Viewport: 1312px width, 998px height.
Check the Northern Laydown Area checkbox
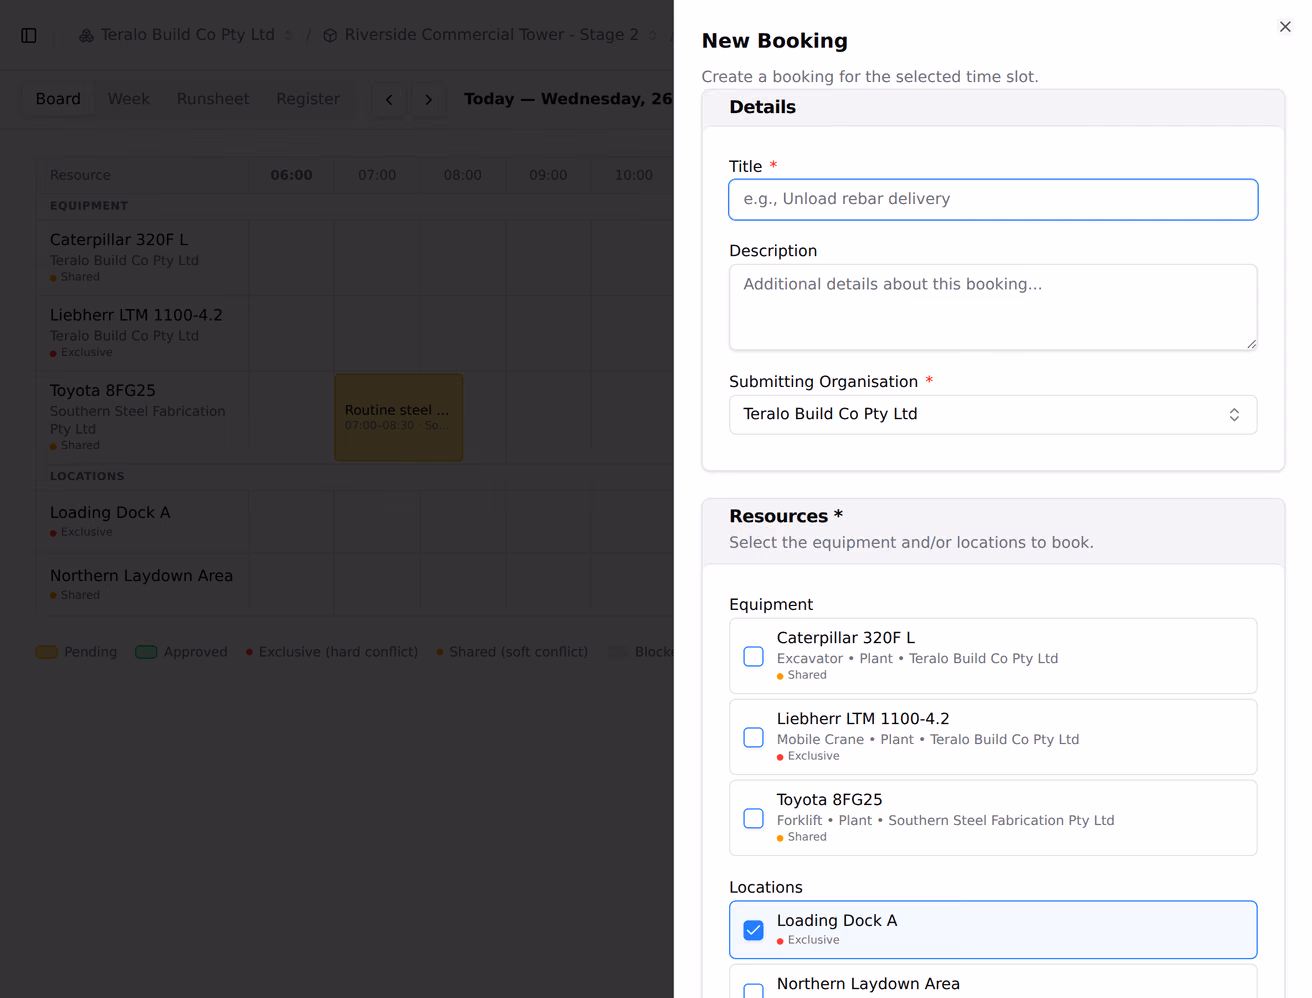coord(754,990)
